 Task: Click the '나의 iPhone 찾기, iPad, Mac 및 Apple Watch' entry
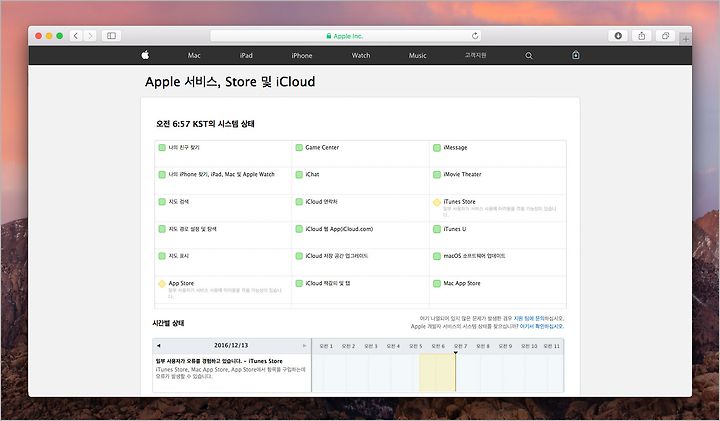pos(221,174)
